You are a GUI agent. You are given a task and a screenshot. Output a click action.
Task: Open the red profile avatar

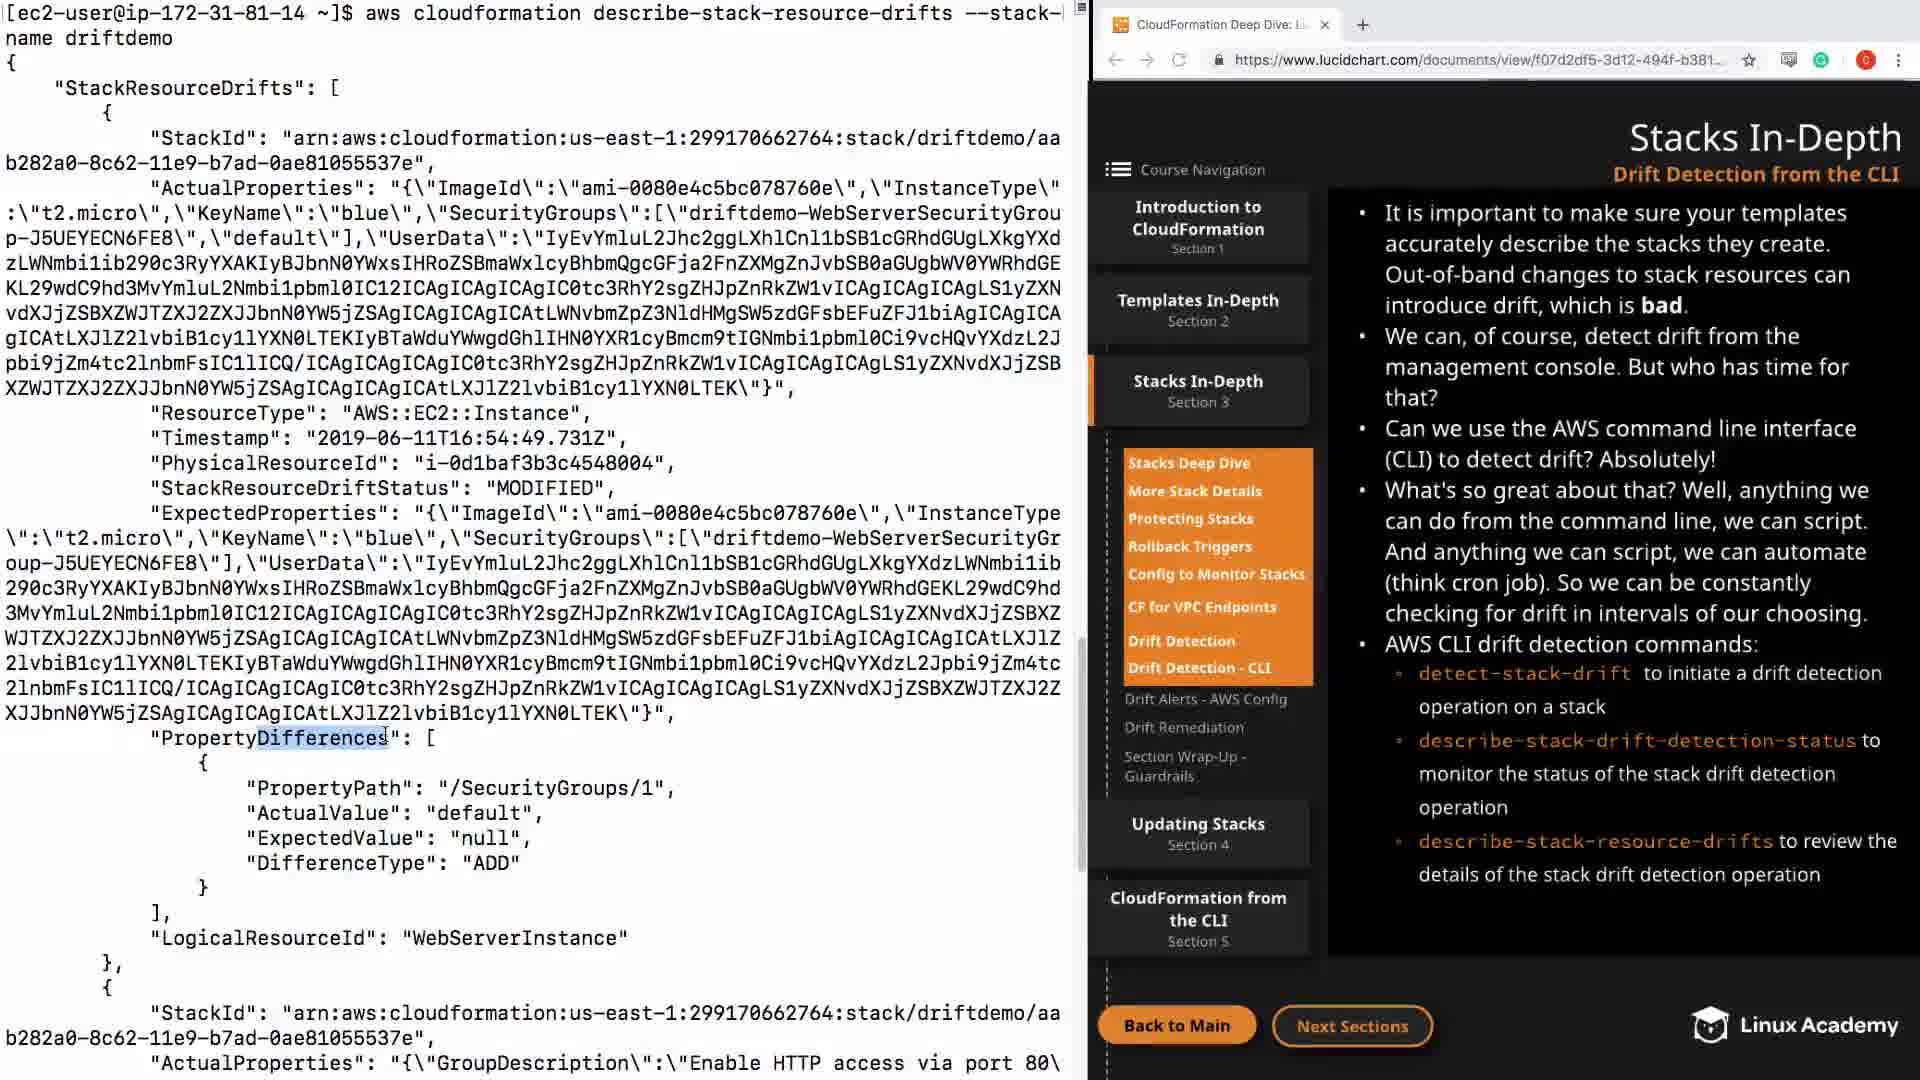[x=1865, y=60]
